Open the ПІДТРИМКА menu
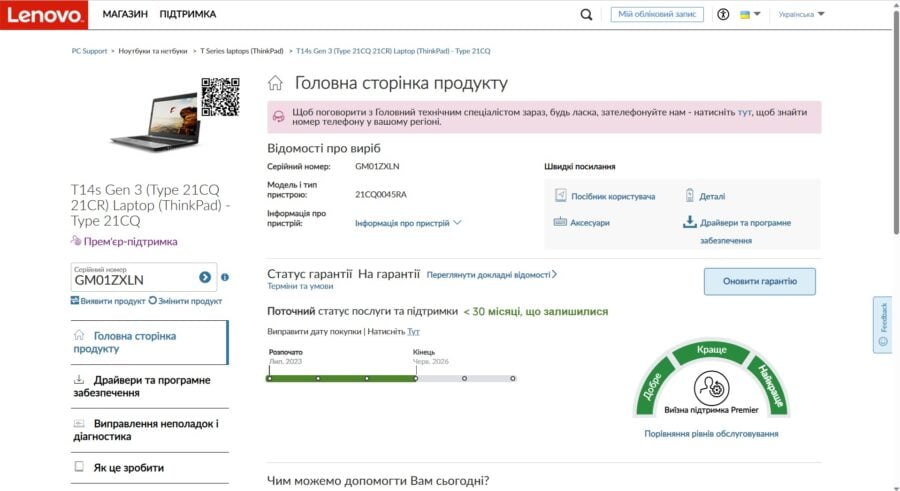Screen dimensions: 900x491 (188, 14)
